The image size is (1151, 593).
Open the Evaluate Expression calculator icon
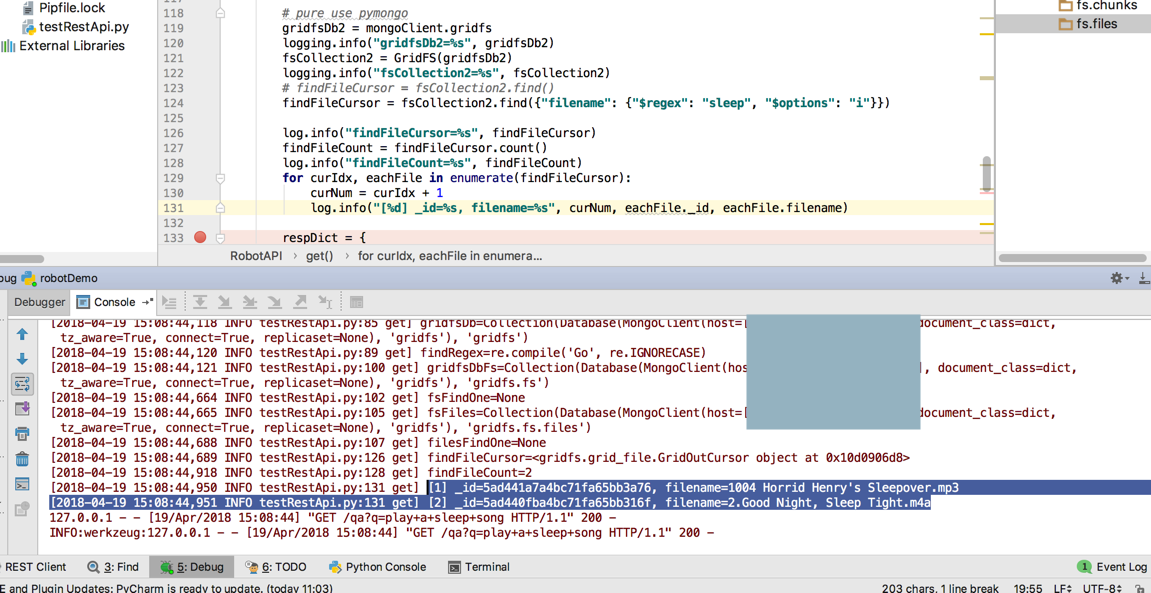(356, 302)
